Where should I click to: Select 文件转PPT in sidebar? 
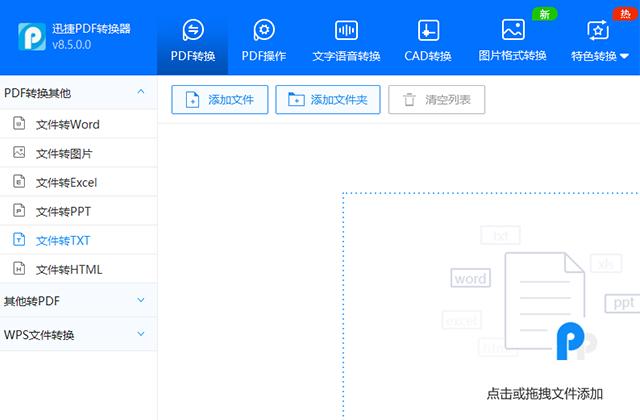coord(78,211)
